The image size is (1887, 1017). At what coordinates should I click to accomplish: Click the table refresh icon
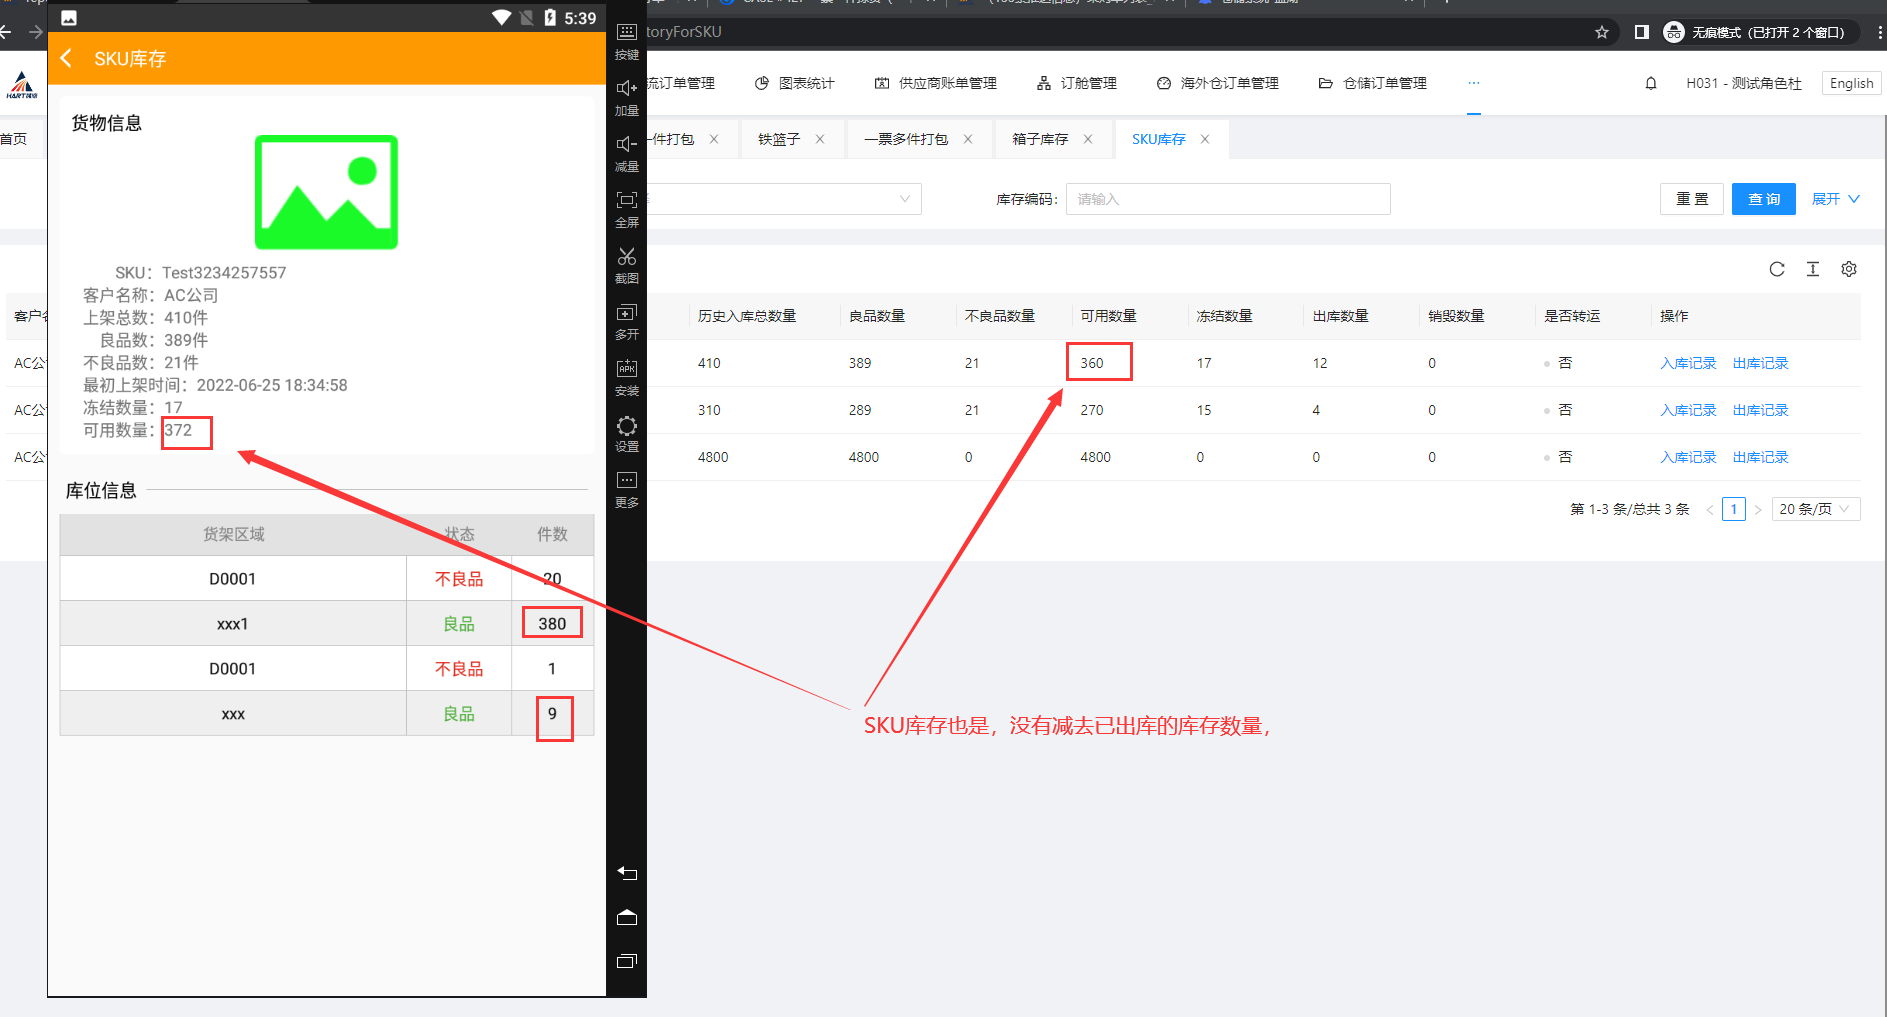1777,269
